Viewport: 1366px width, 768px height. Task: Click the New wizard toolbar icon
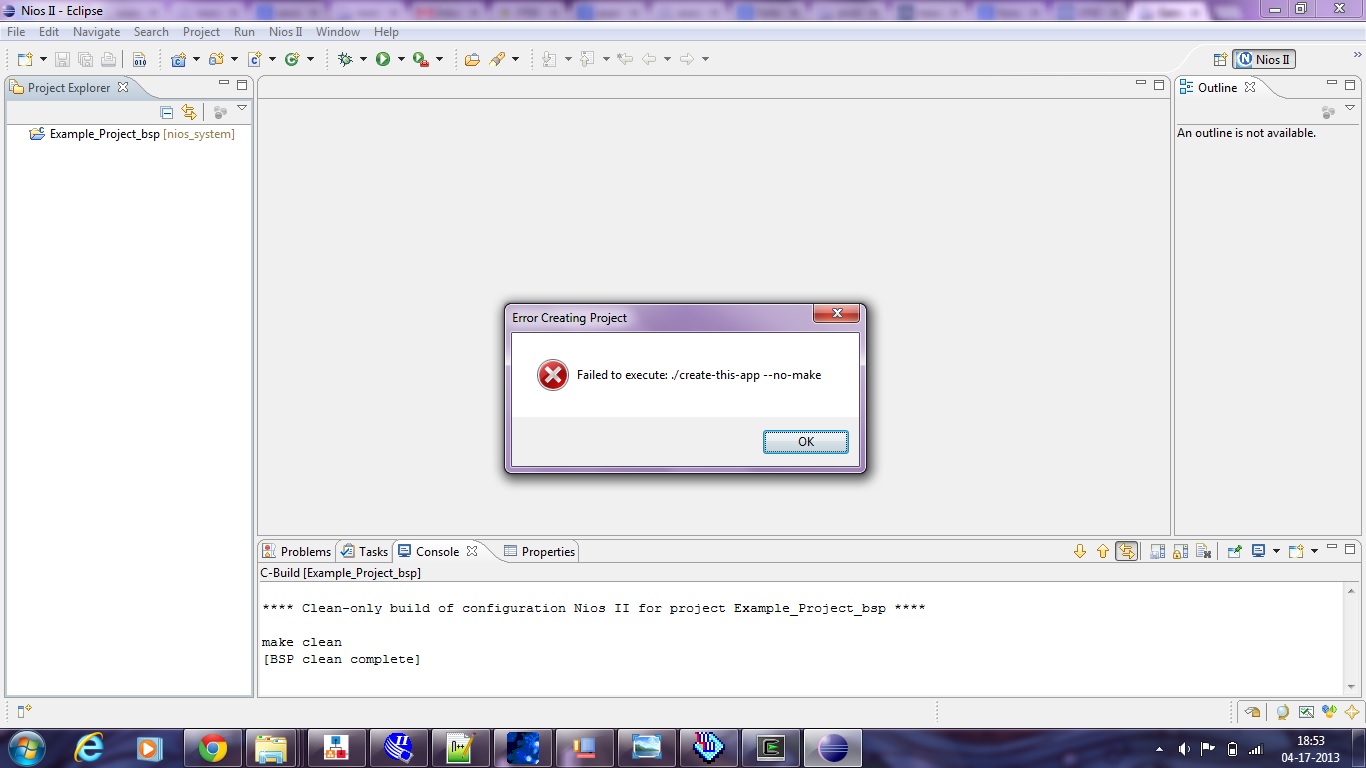point(25,59)
